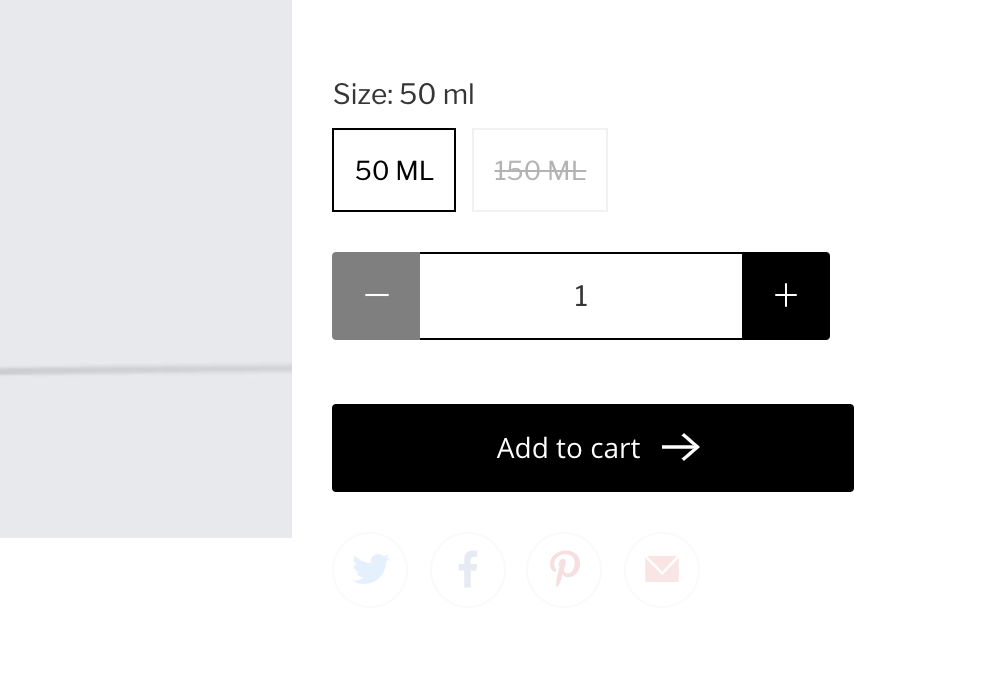Increase the quantity by one
The height and width of the screenshot is (698, 1006).
tap(786, 296)
